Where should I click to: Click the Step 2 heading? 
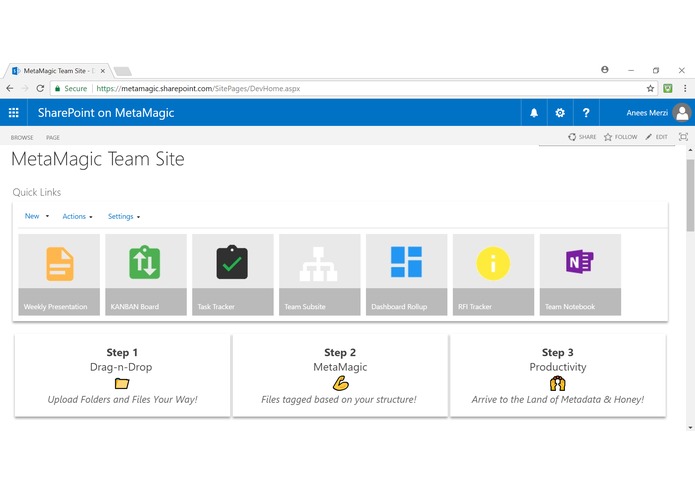pyautogui.click(x=340, y=353)
